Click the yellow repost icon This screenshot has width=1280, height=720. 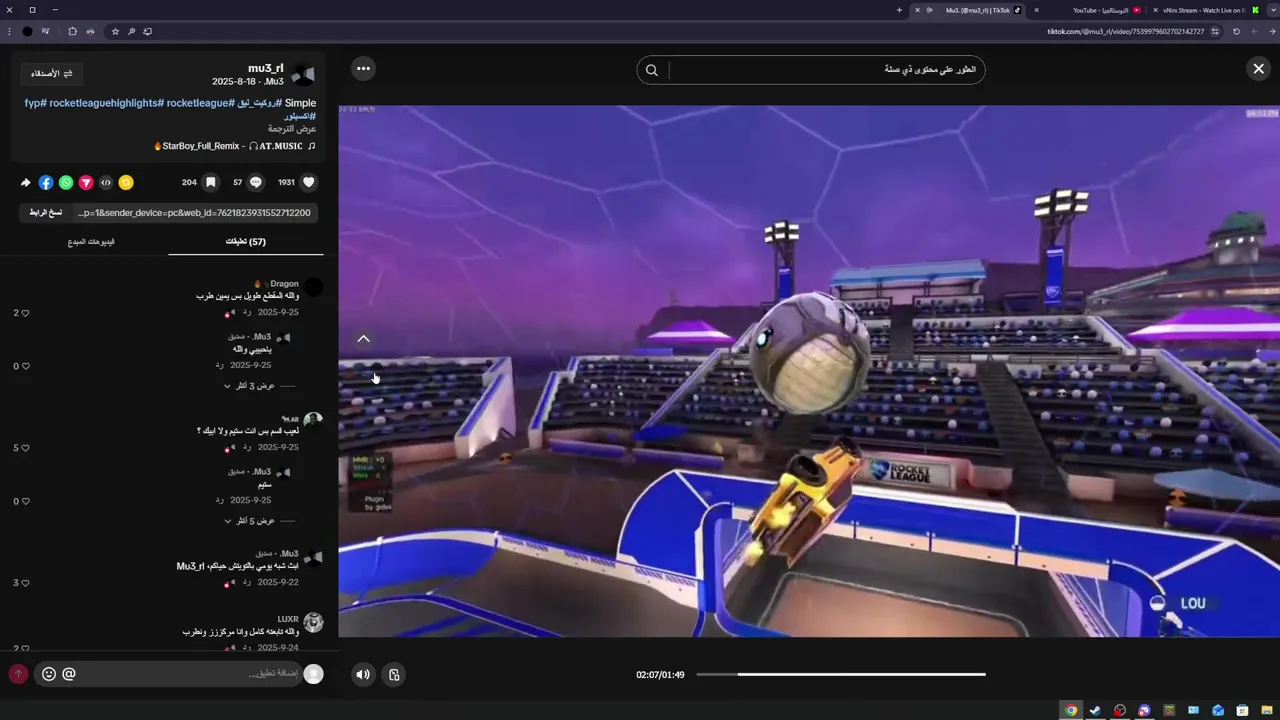(x=126, y=182)
